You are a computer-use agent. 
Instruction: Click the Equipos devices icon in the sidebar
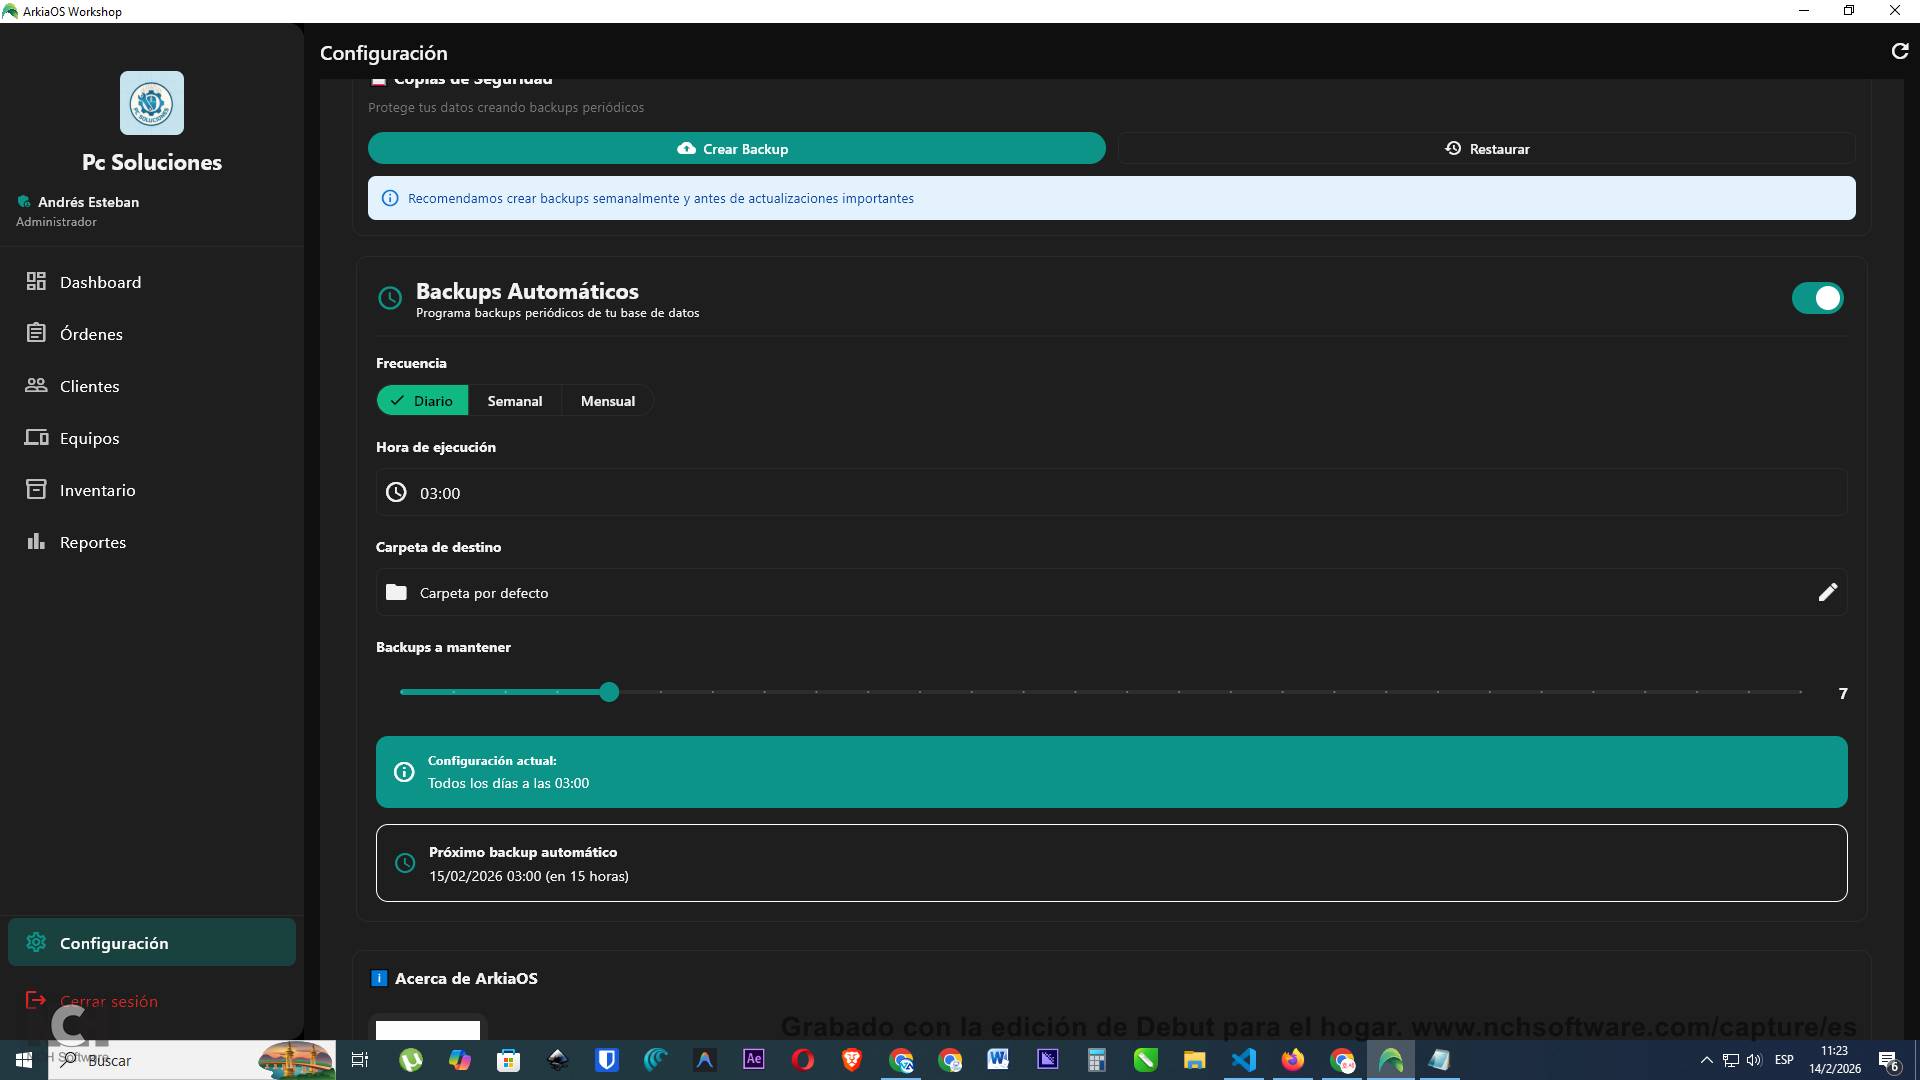pos(36,438)
